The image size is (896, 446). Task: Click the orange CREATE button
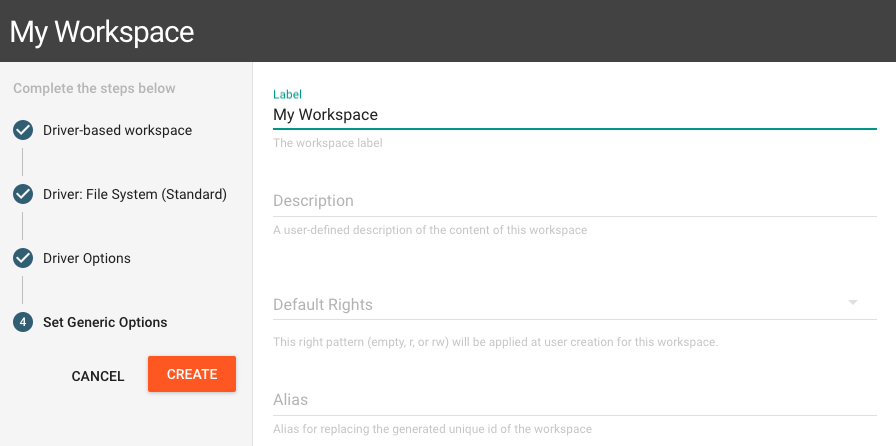pos(192,374)
